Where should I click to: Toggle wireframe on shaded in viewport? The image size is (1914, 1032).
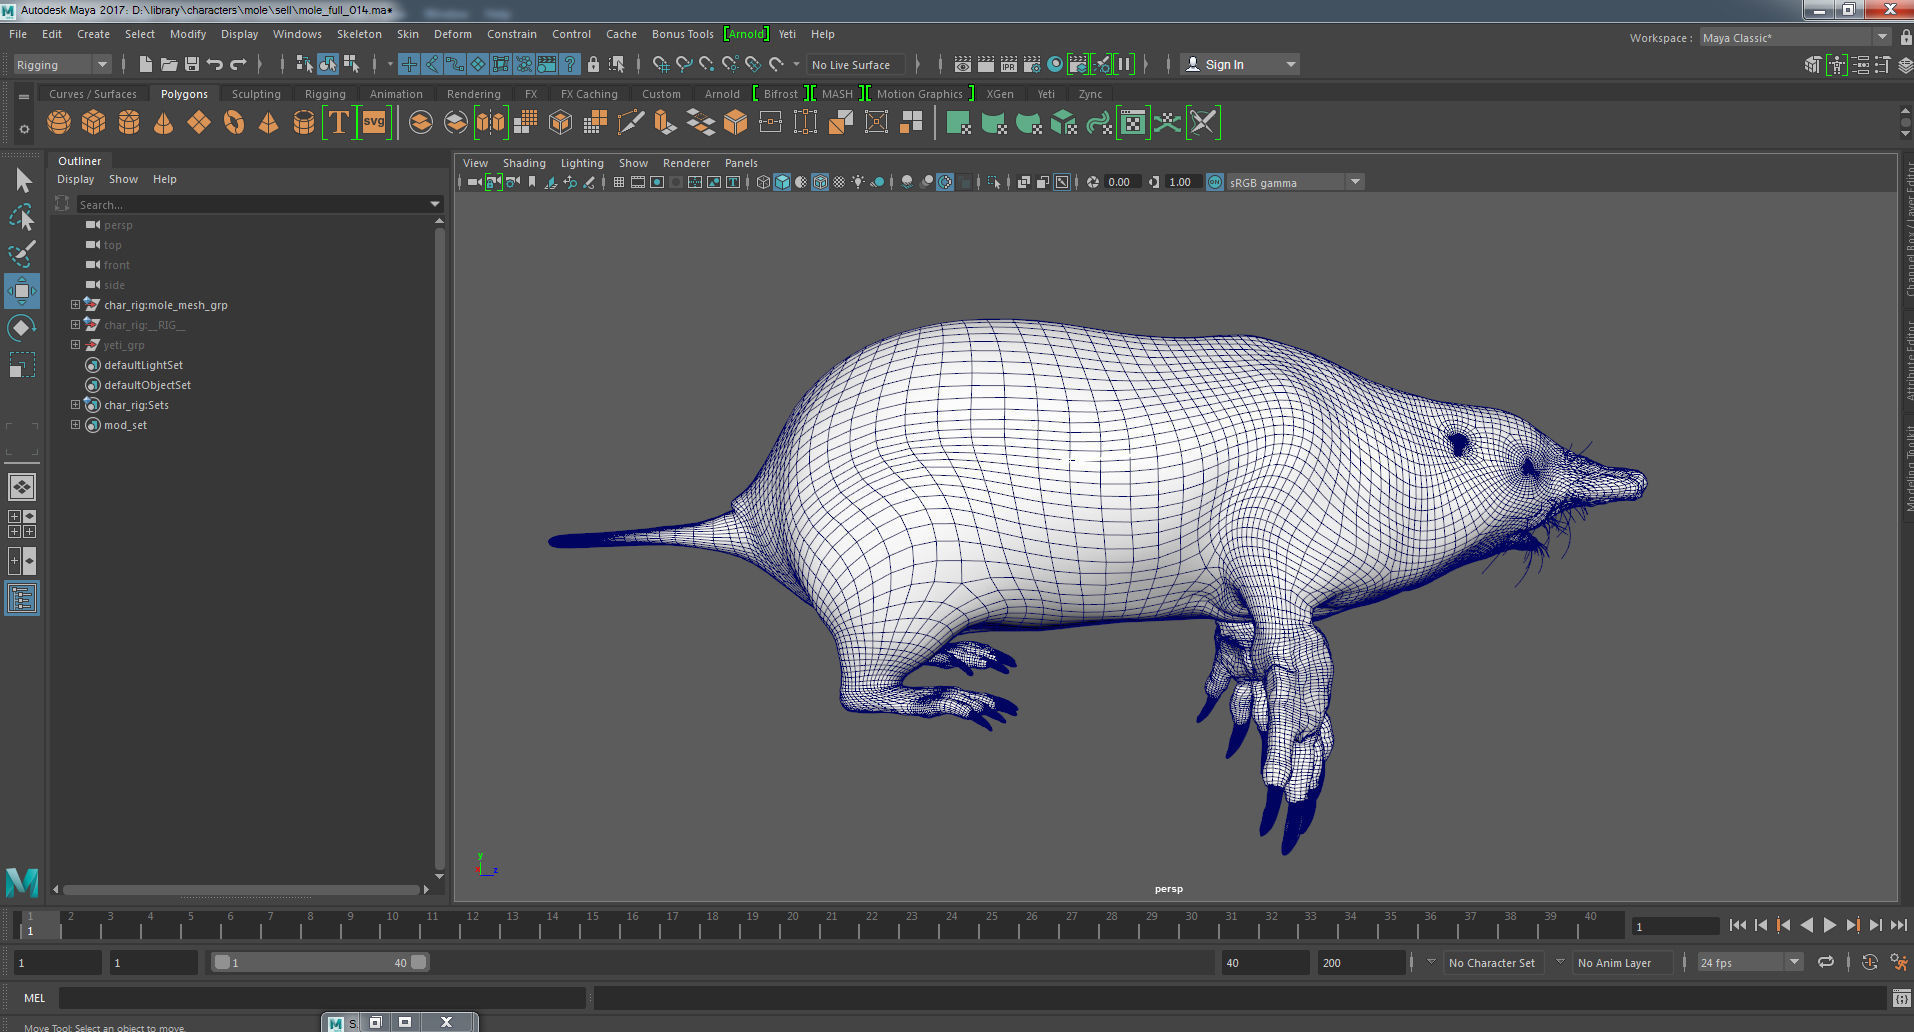820,182
